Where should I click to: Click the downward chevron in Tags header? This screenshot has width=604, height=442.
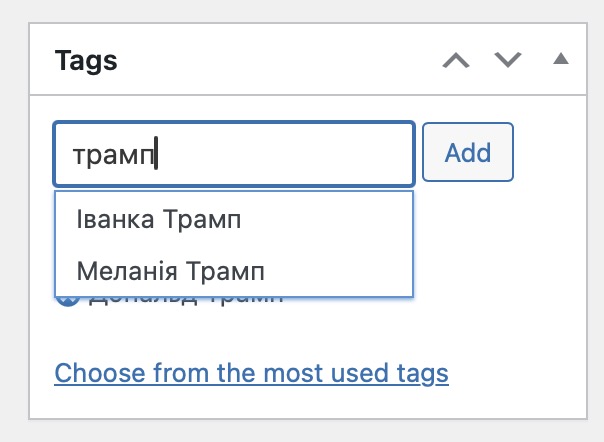(x=508, y=60)
